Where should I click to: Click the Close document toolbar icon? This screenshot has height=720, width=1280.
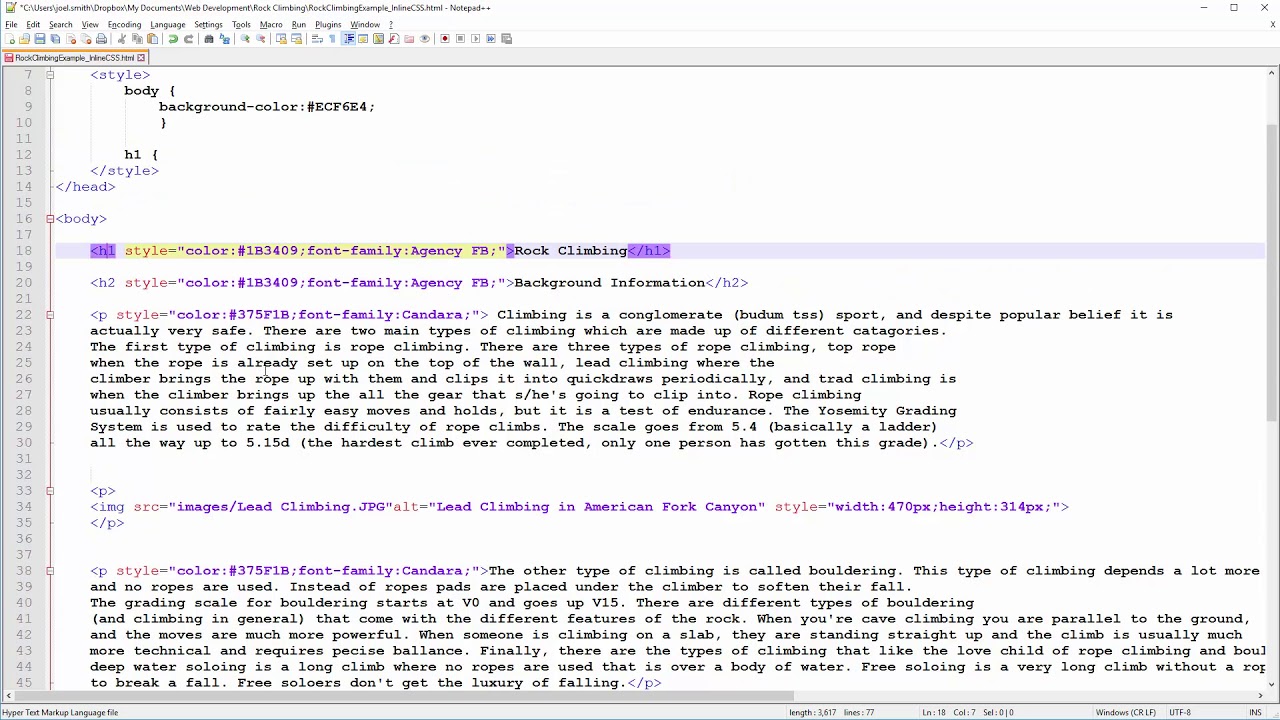pos(71,39)
